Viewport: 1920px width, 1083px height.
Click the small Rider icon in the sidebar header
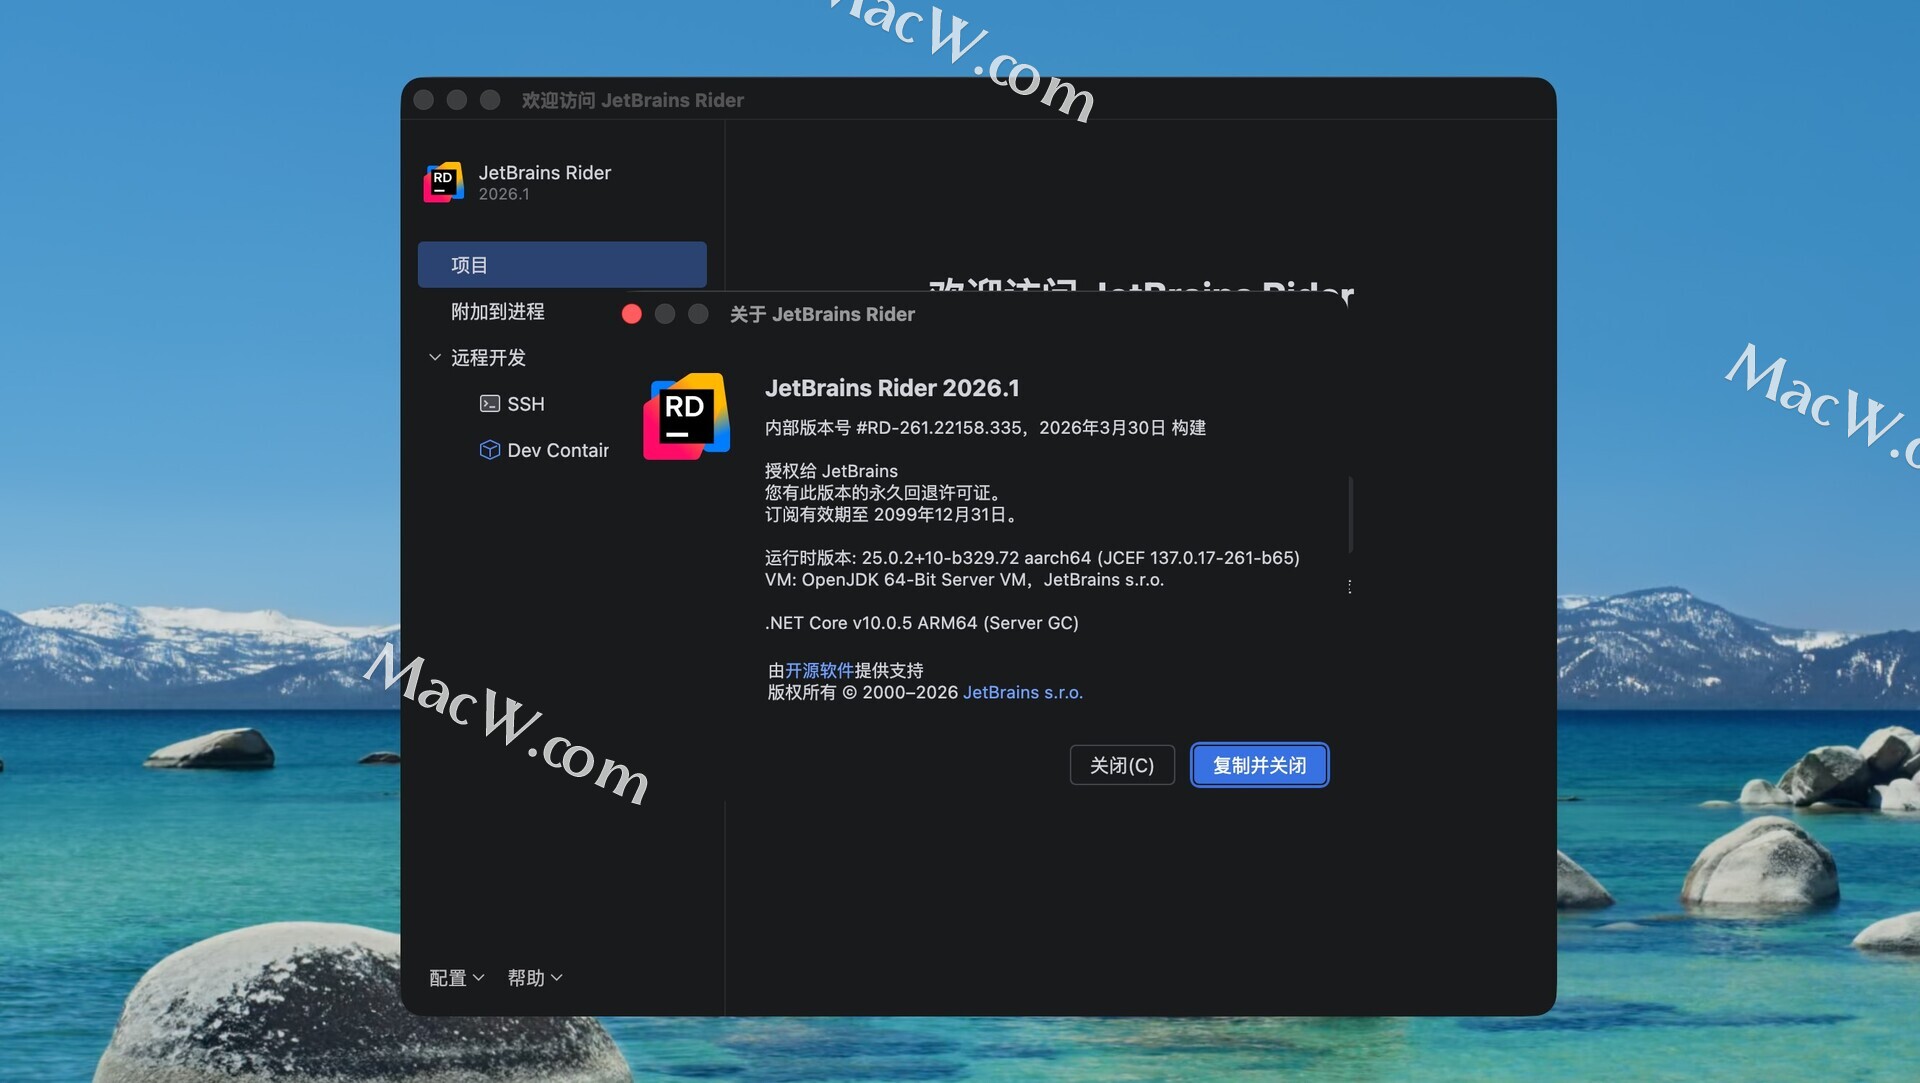tap(443, 182)
